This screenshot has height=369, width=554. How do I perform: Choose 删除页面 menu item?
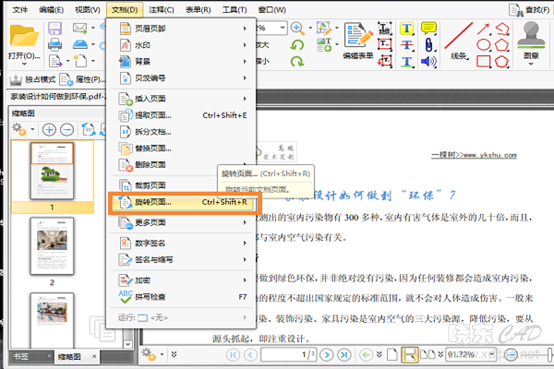coord(182,165)
